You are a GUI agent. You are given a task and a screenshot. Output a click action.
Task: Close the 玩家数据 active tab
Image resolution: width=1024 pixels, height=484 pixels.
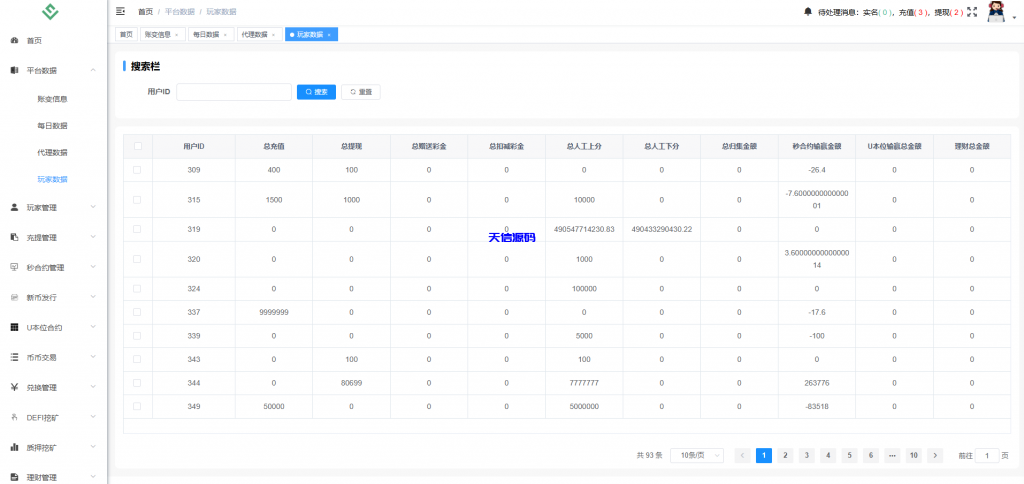pyautogui.click(x=329, y=35)
